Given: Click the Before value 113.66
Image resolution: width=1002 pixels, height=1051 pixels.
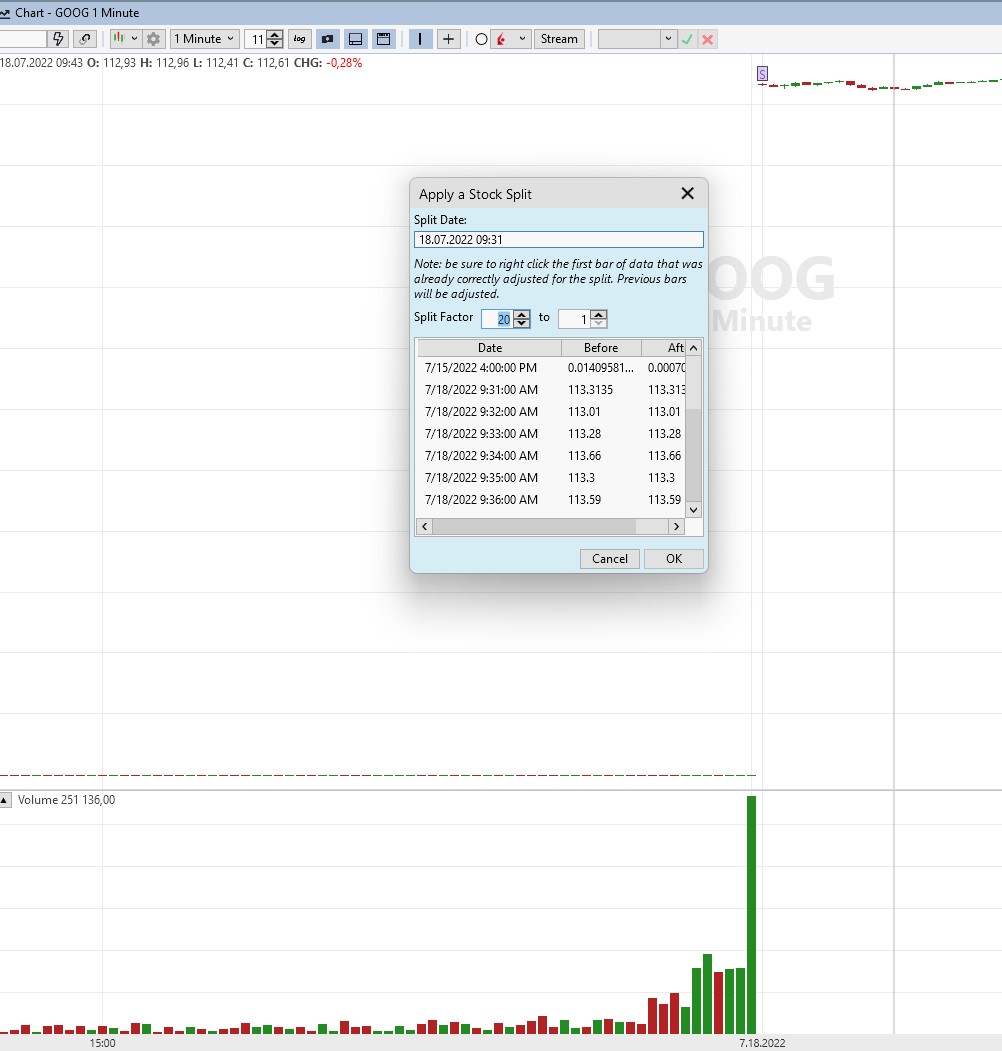Looking at the screenshot, I should [x=584, y=456].
